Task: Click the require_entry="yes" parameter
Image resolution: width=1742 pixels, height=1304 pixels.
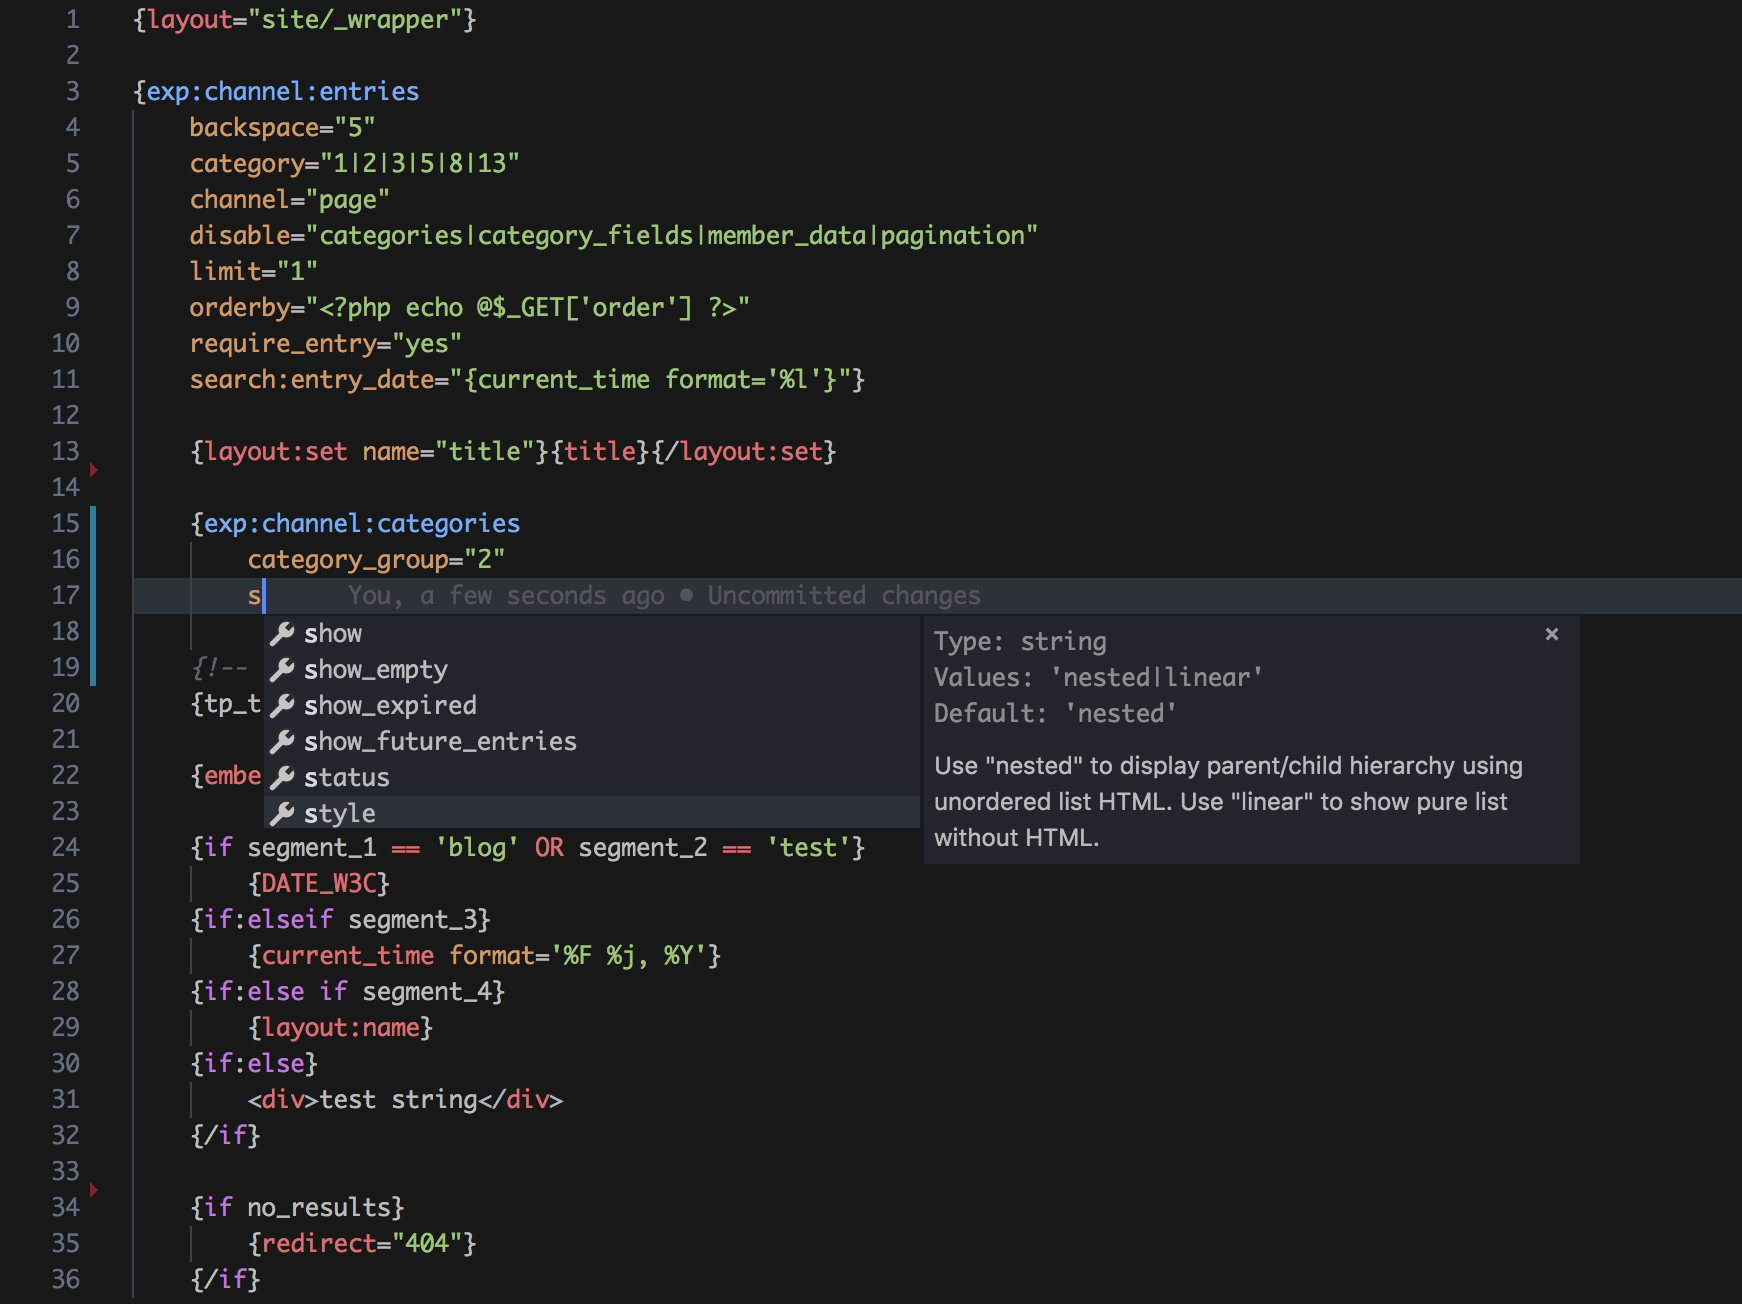Action: (326, 343)
